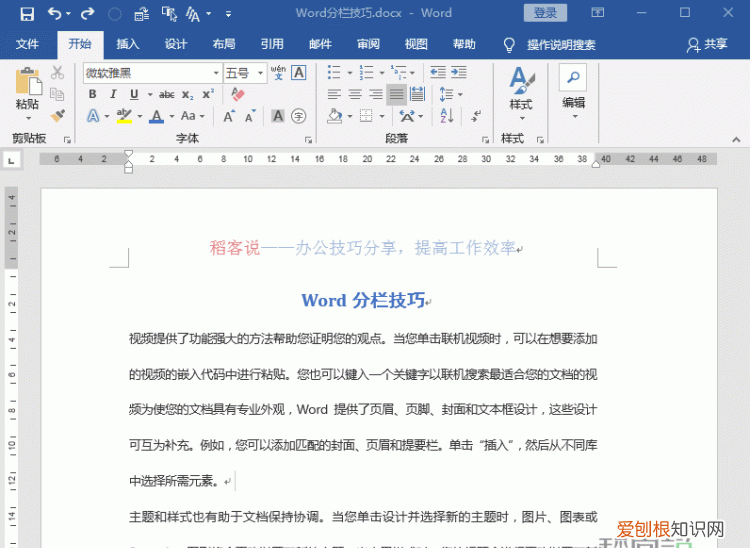750x548 pixels.
Task: Copy selection with the copy icon
Action: 57,94
